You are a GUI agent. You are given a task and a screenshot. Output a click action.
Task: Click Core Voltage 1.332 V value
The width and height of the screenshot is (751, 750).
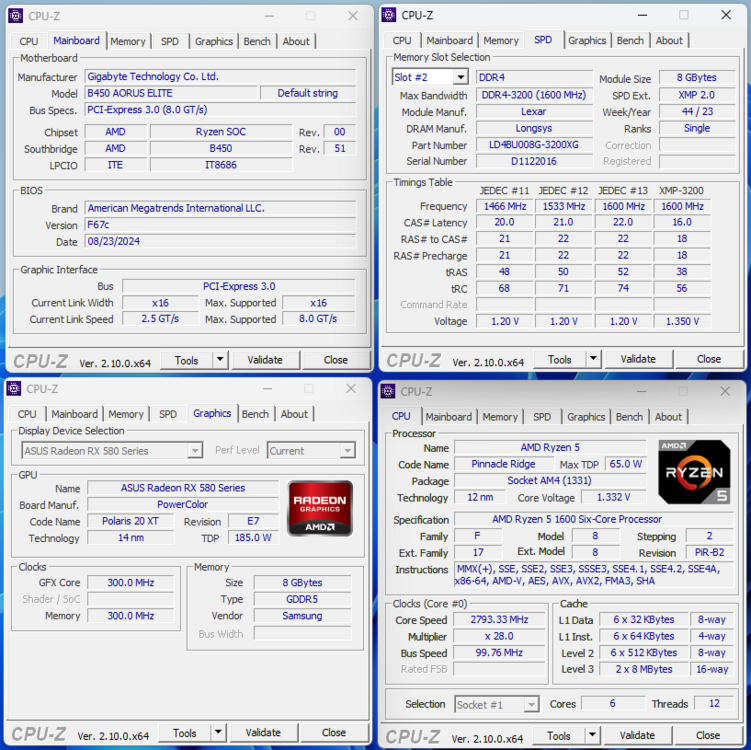(x=614, y=498)
